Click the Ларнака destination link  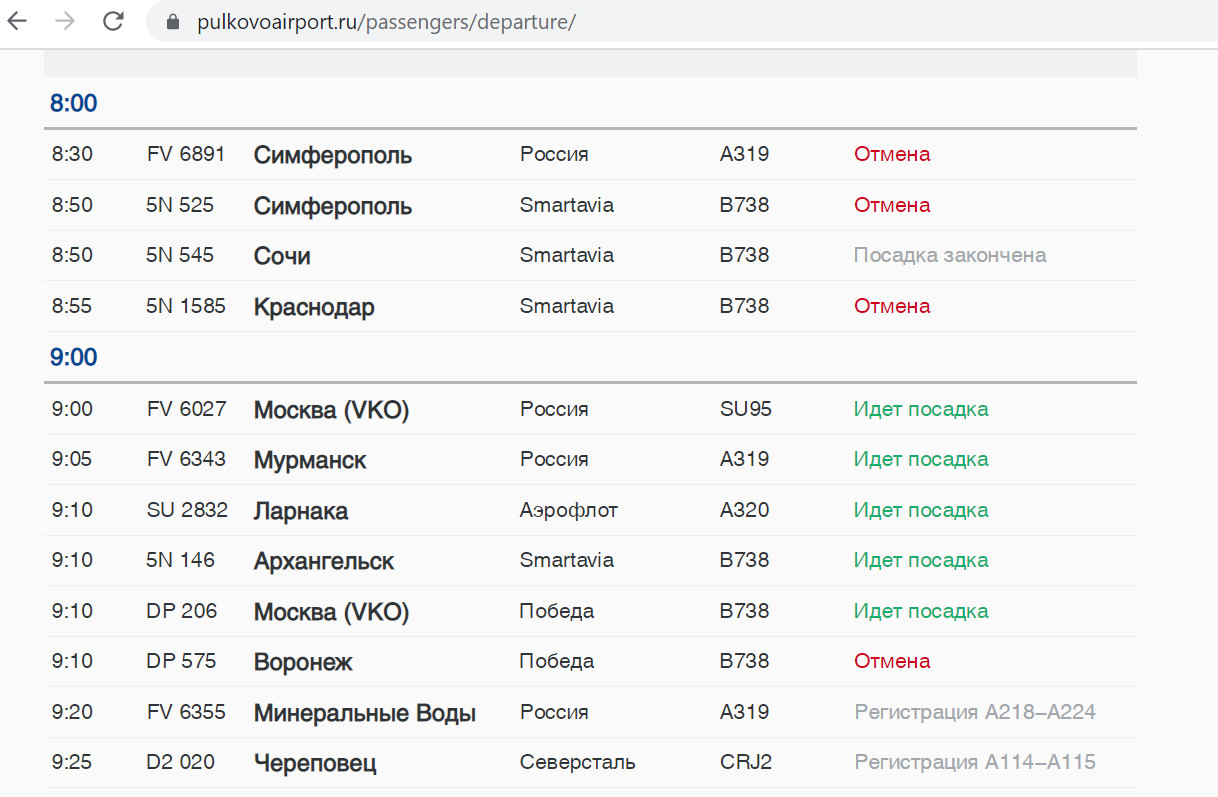[301, 511]
